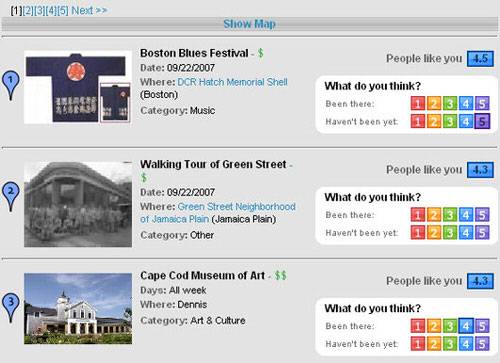Open DCR Hatch Memorial Shell venue link
500x363 pixels.
pos(232,82)
